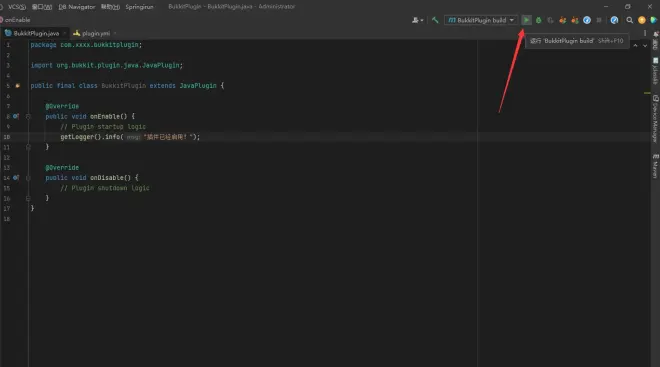Jump to next highlighted problem arrow
Screen dimensions: 660x367
644,45
